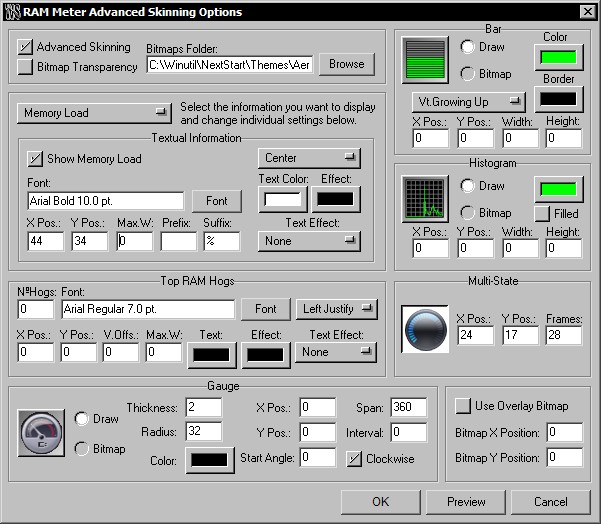This screenshot has height=524, width=601.
Task: Select Bitmap radio in Bar group
Action: 467,74
